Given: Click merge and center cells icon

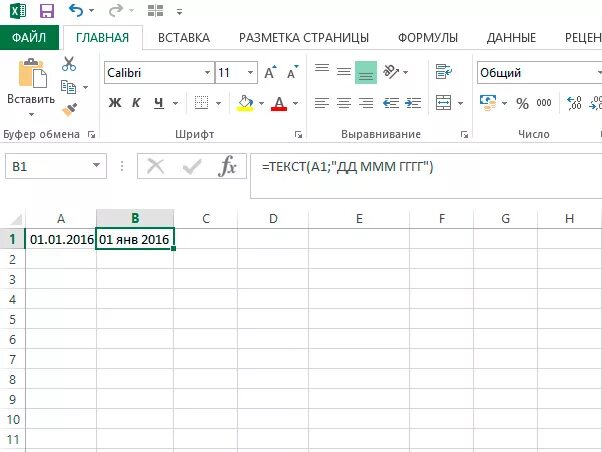Looking at the screenshot, I should (443, 103).
